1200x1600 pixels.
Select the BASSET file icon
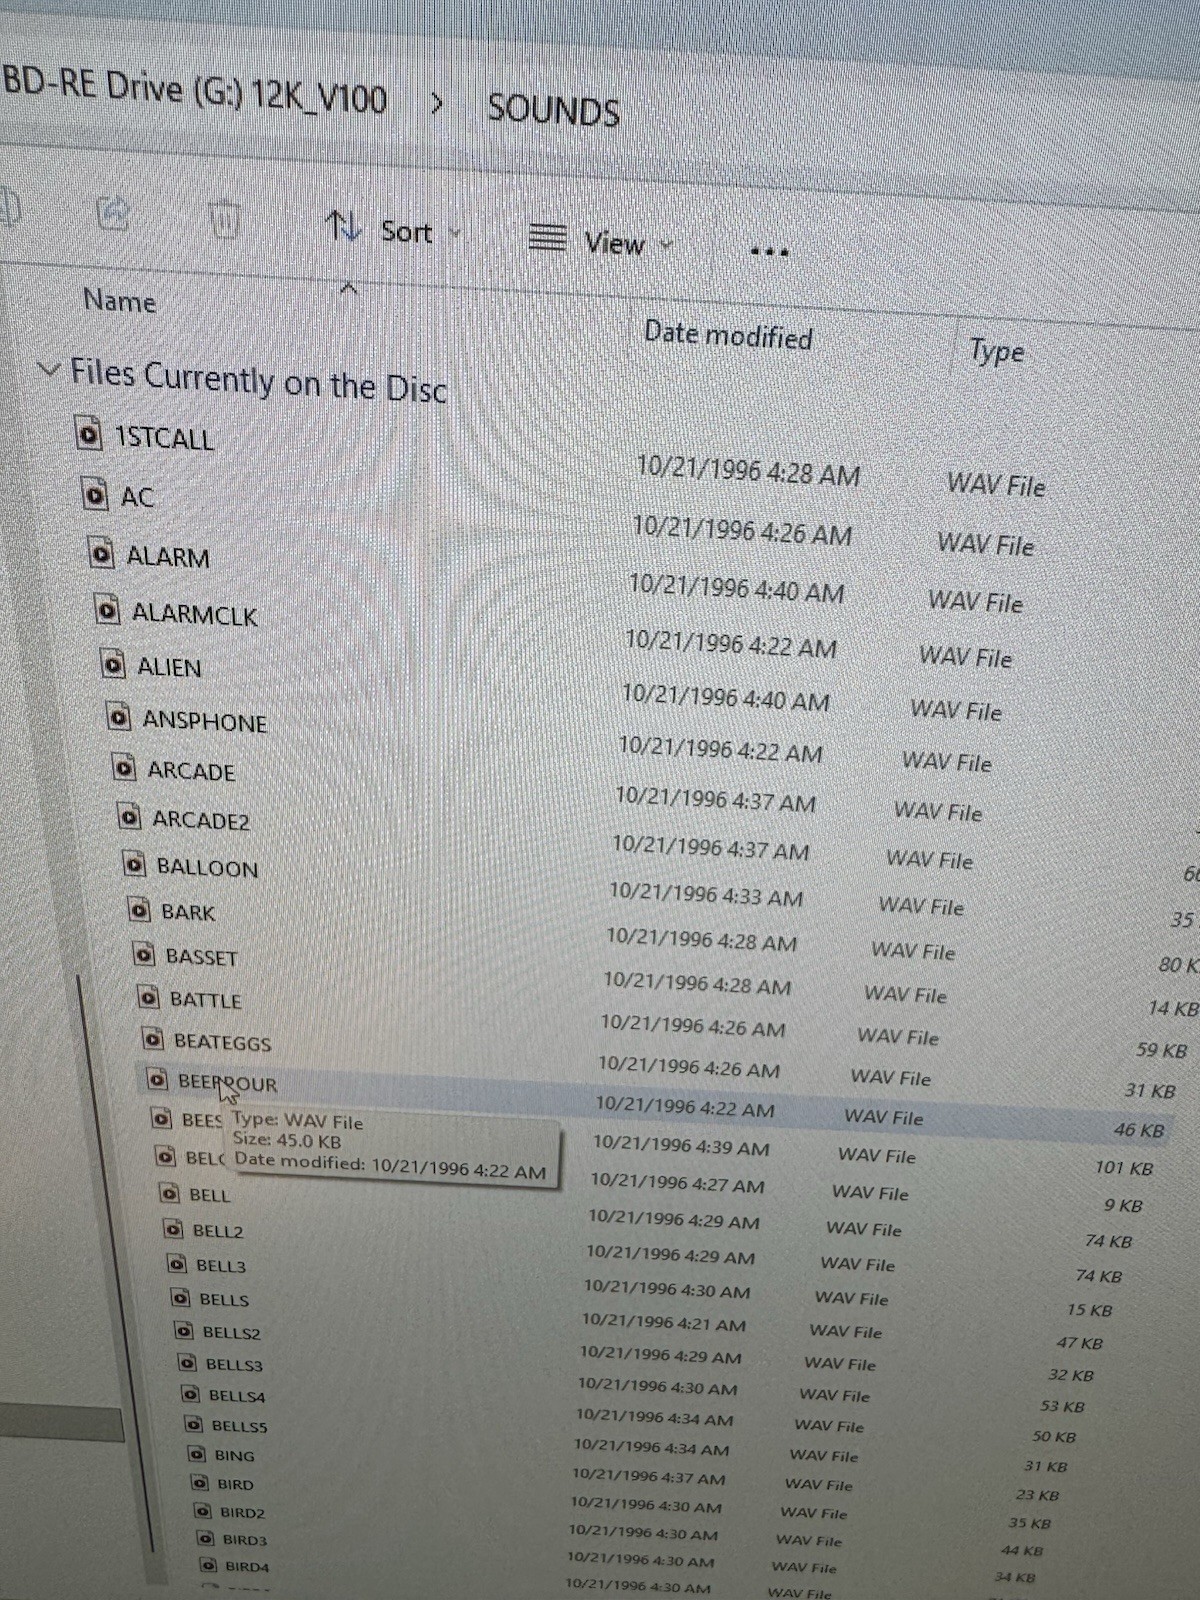[x=144, y=955]
